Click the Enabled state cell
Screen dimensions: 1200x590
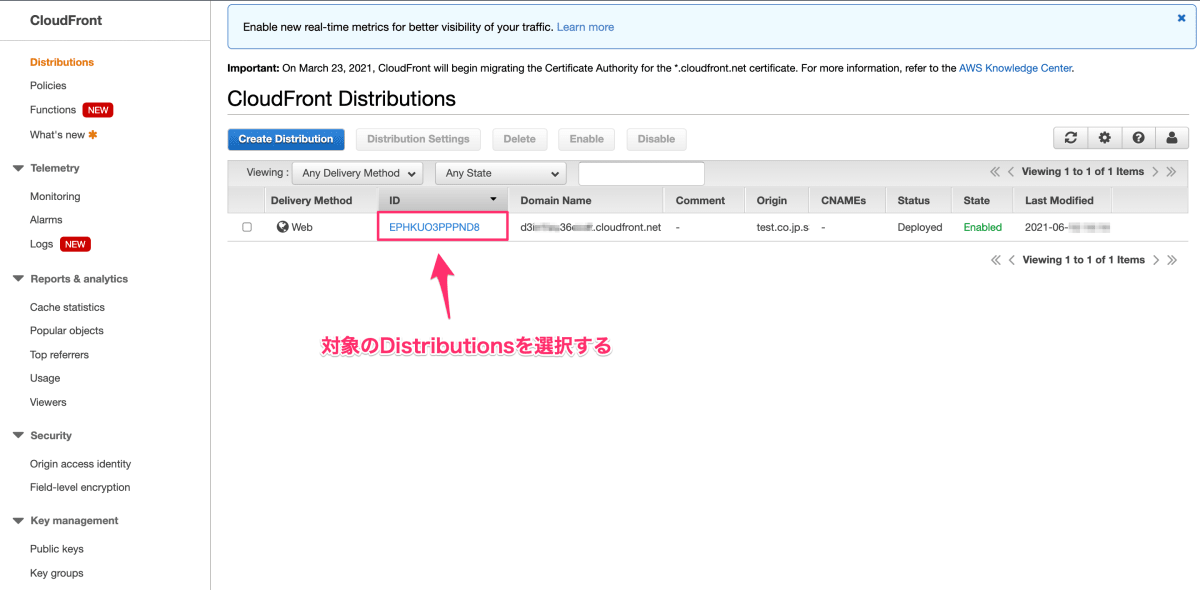982,227
